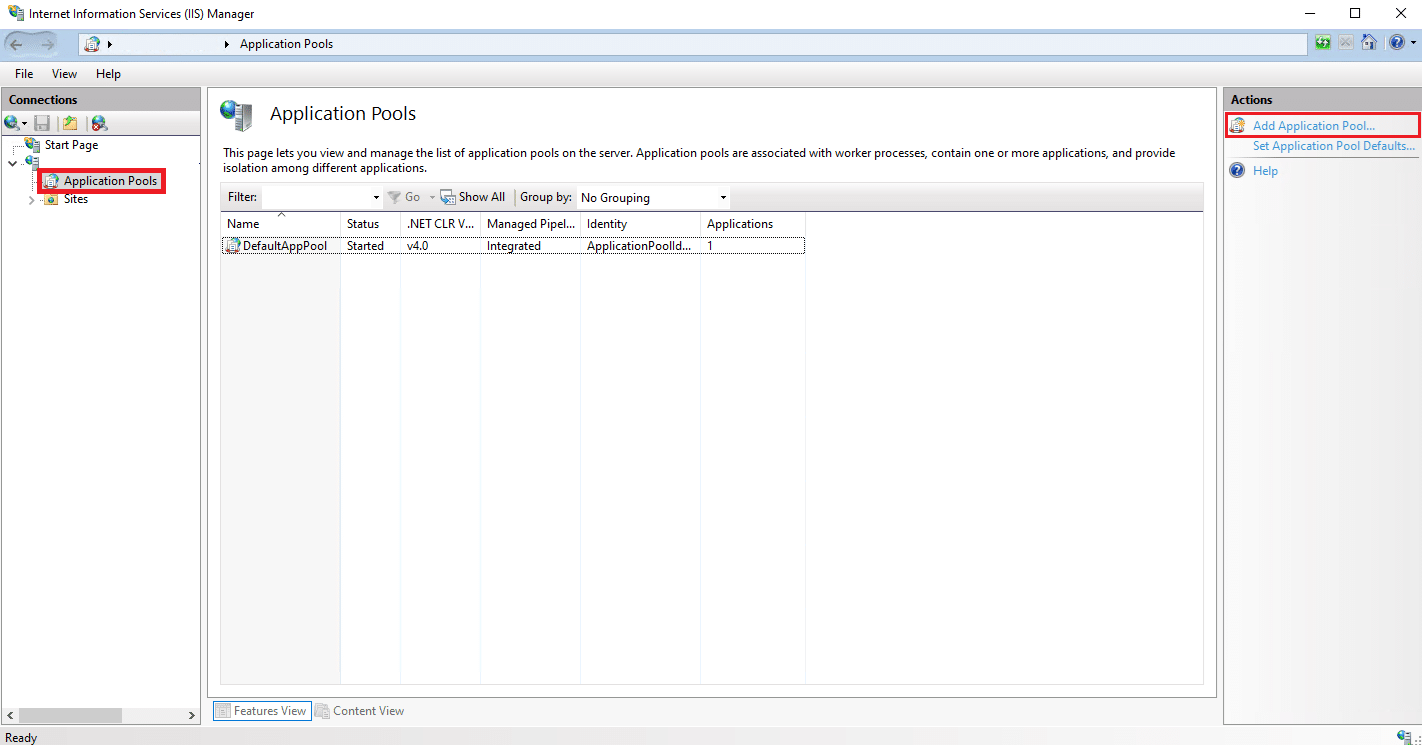1422x745 pixels.
Task: Collapse the server node in Connections tree
Action: 12,163
